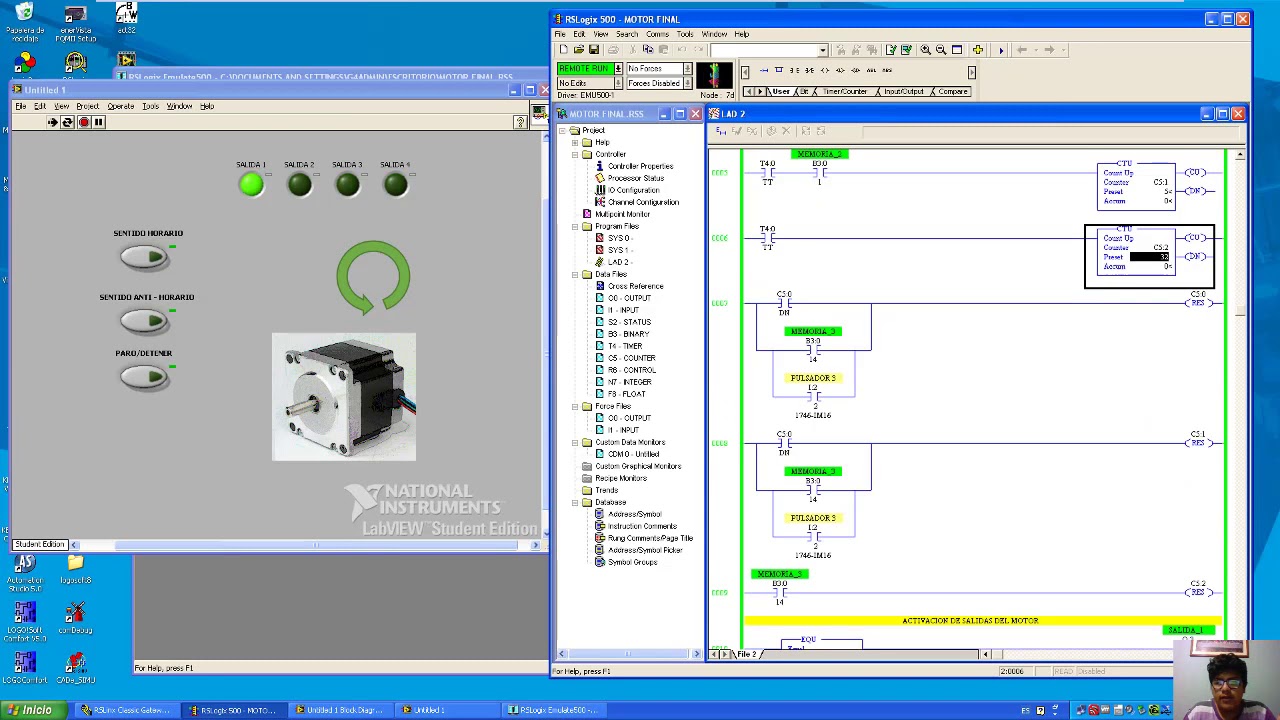The height and width of the screenshot is (720, 1280).
Task: Switch to Compare instruction tab
Action: [x=951, y=92]
